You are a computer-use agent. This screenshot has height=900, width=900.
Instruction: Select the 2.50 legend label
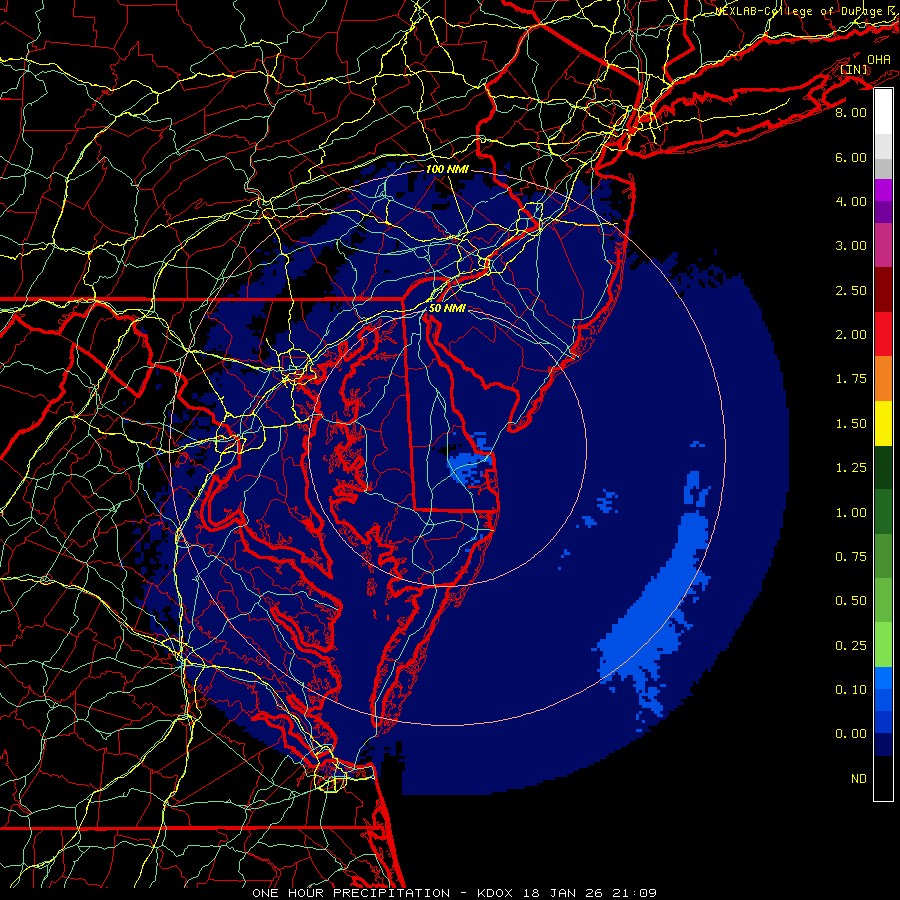pos(851,290)
